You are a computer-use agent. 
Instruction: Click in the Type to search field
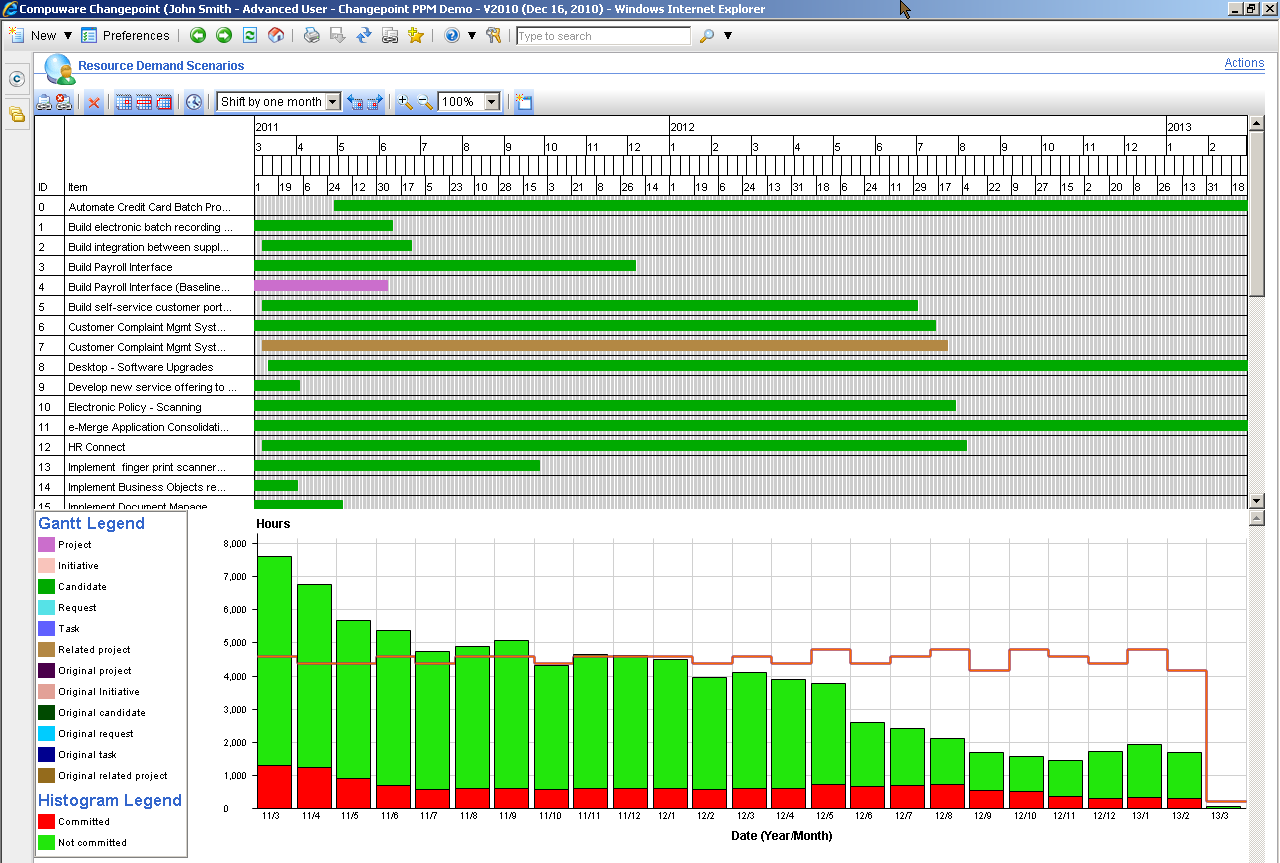click(603, 36)
